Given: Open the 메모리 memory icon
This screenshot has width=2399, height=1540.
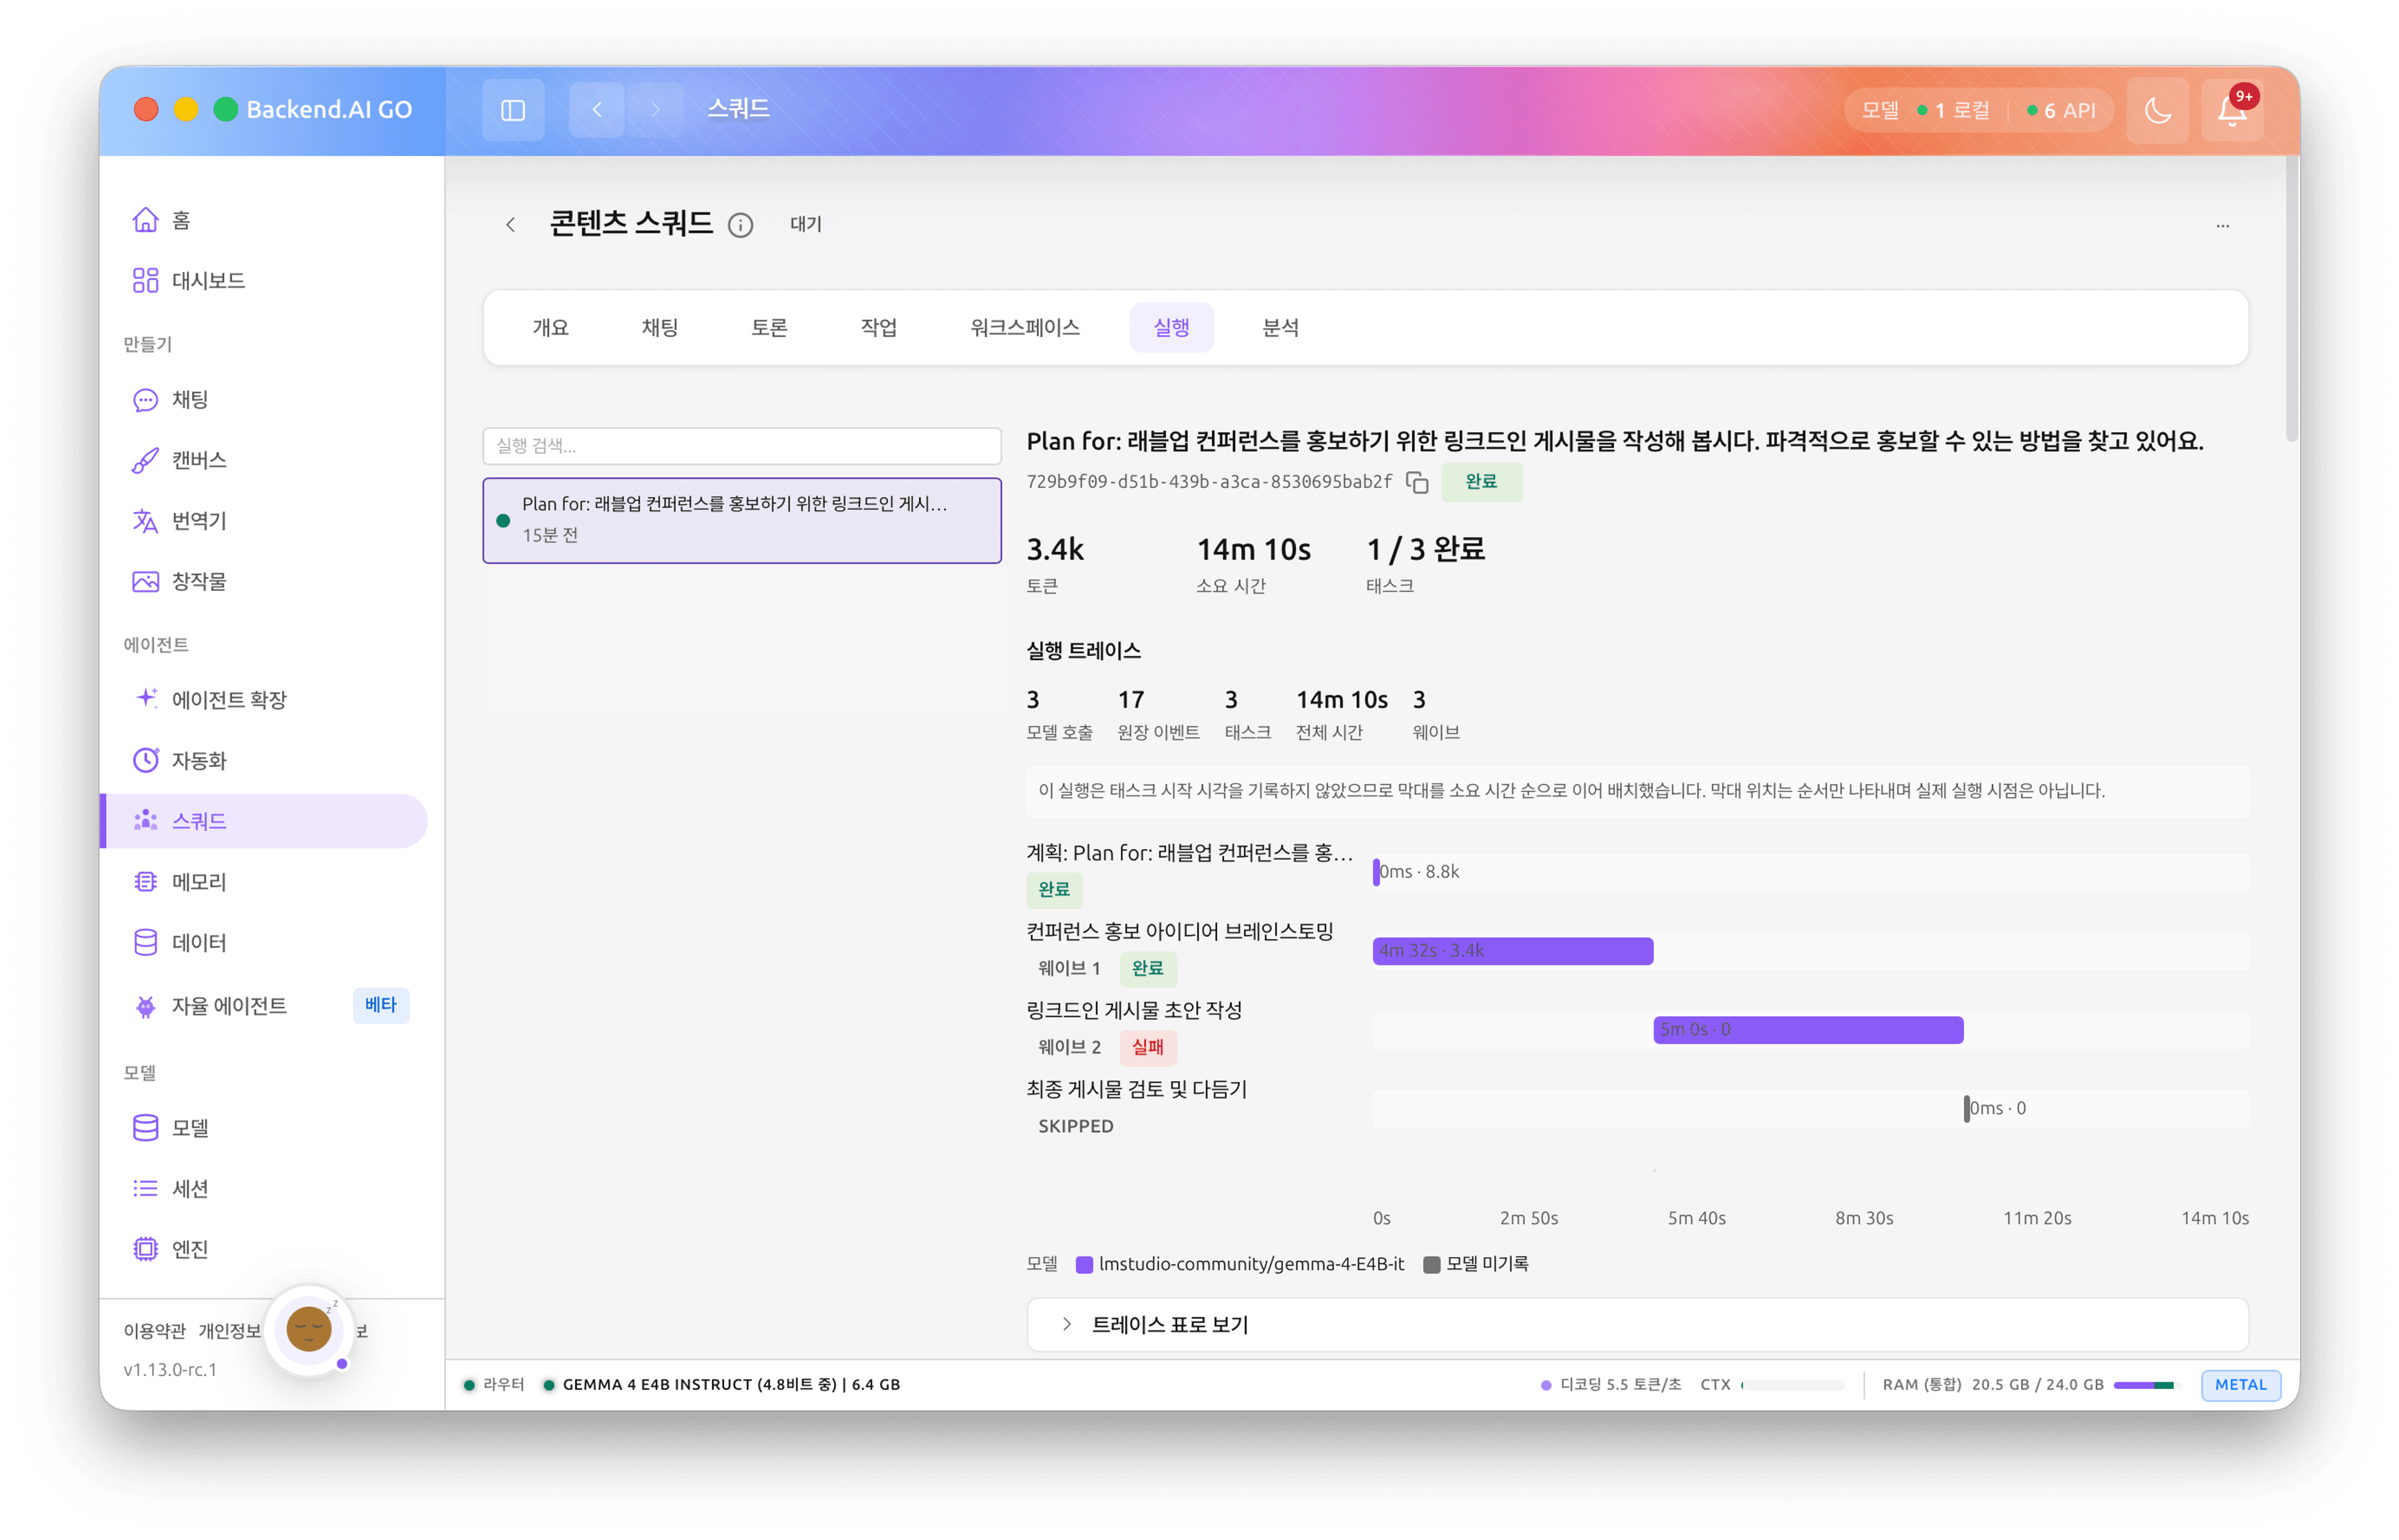Looking at the screenshot, I should [146, 882].
